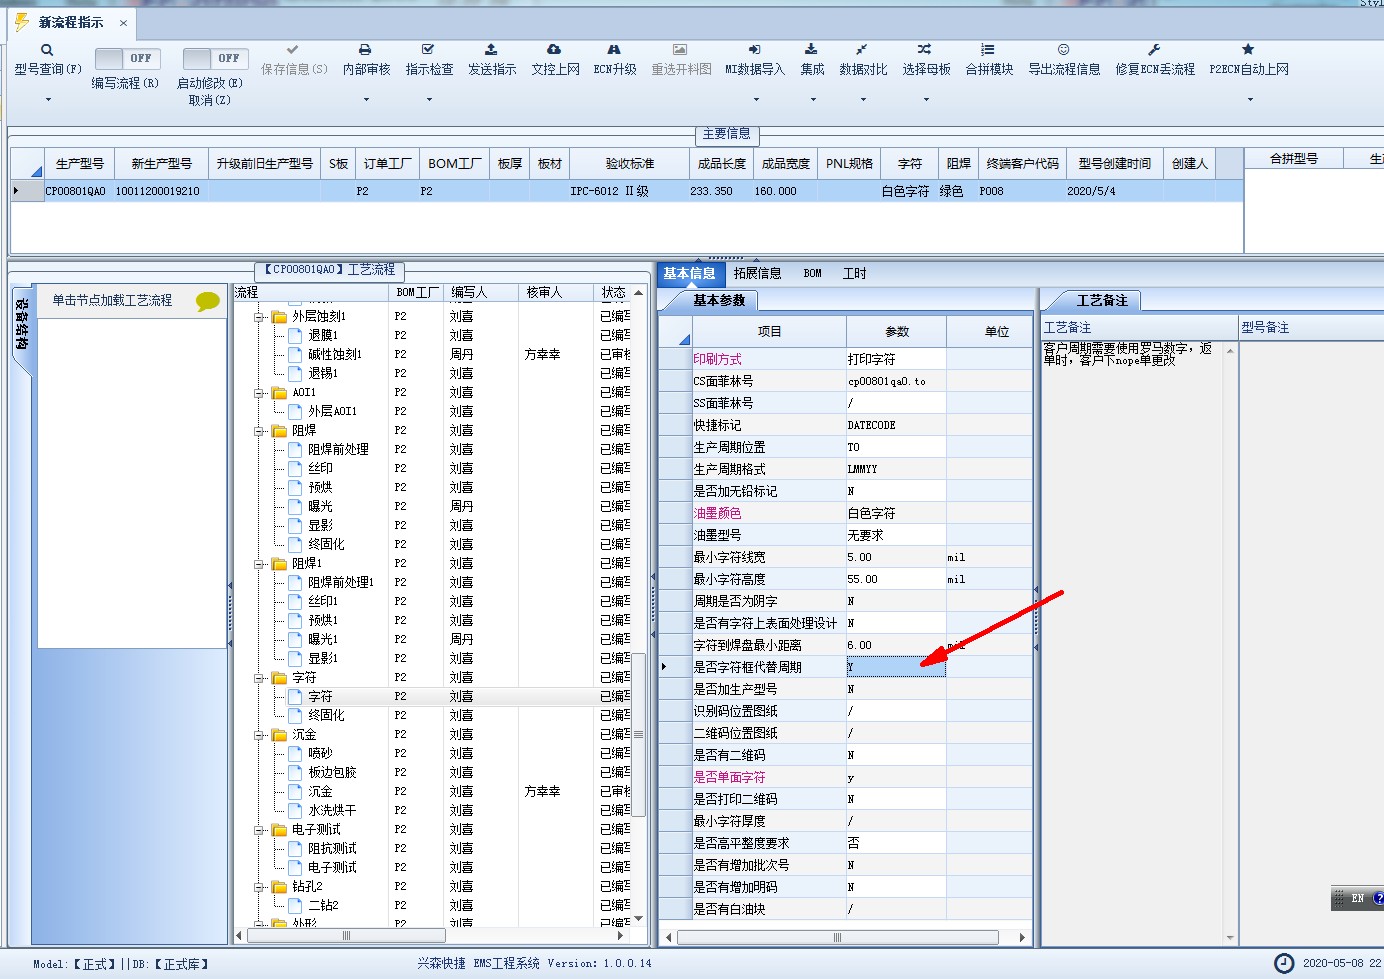1384x979 pixels.
Task: Click the 水洗烘干 document icon
Action: tap(295, 811)
